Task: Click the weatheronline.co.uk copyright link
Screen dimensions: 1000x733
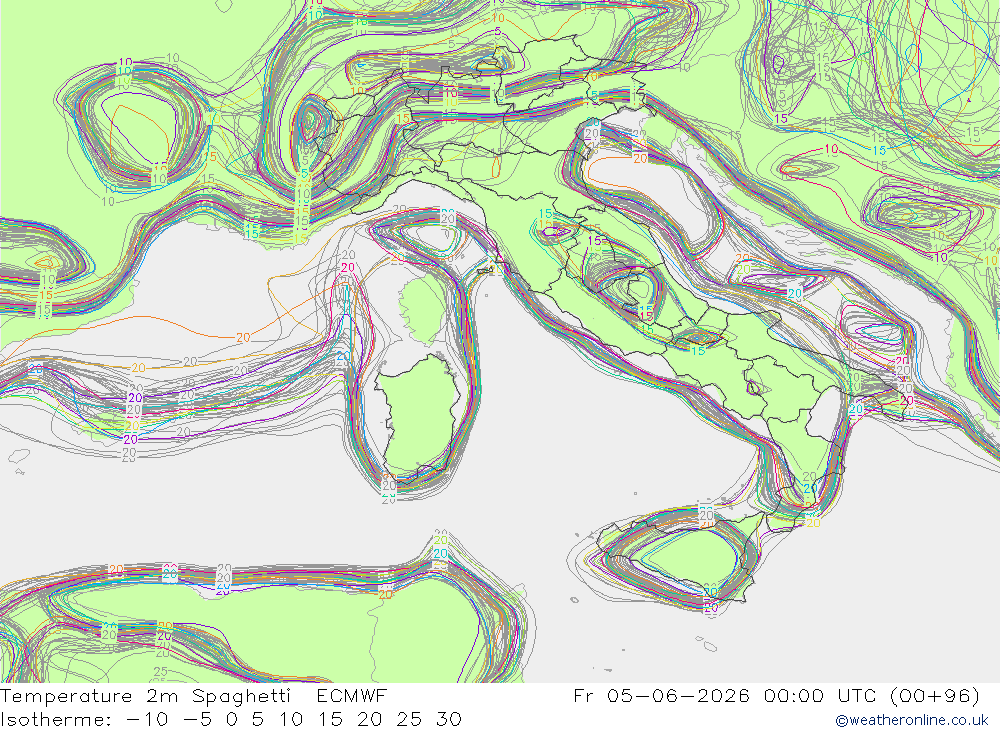Action: (x=911, y=720)
